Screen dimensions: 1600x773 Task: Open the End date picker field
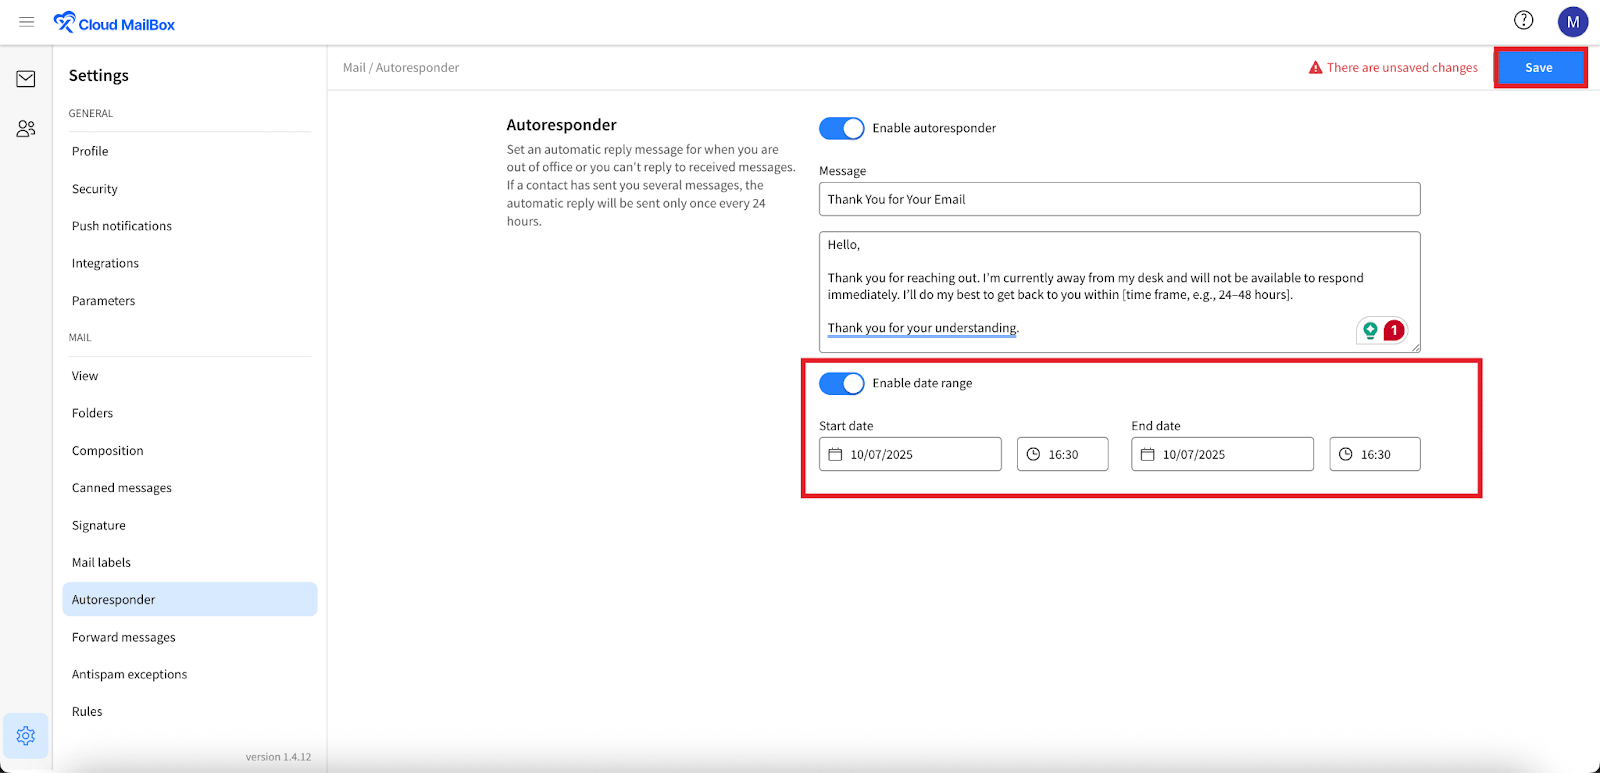click(1222, 454)
